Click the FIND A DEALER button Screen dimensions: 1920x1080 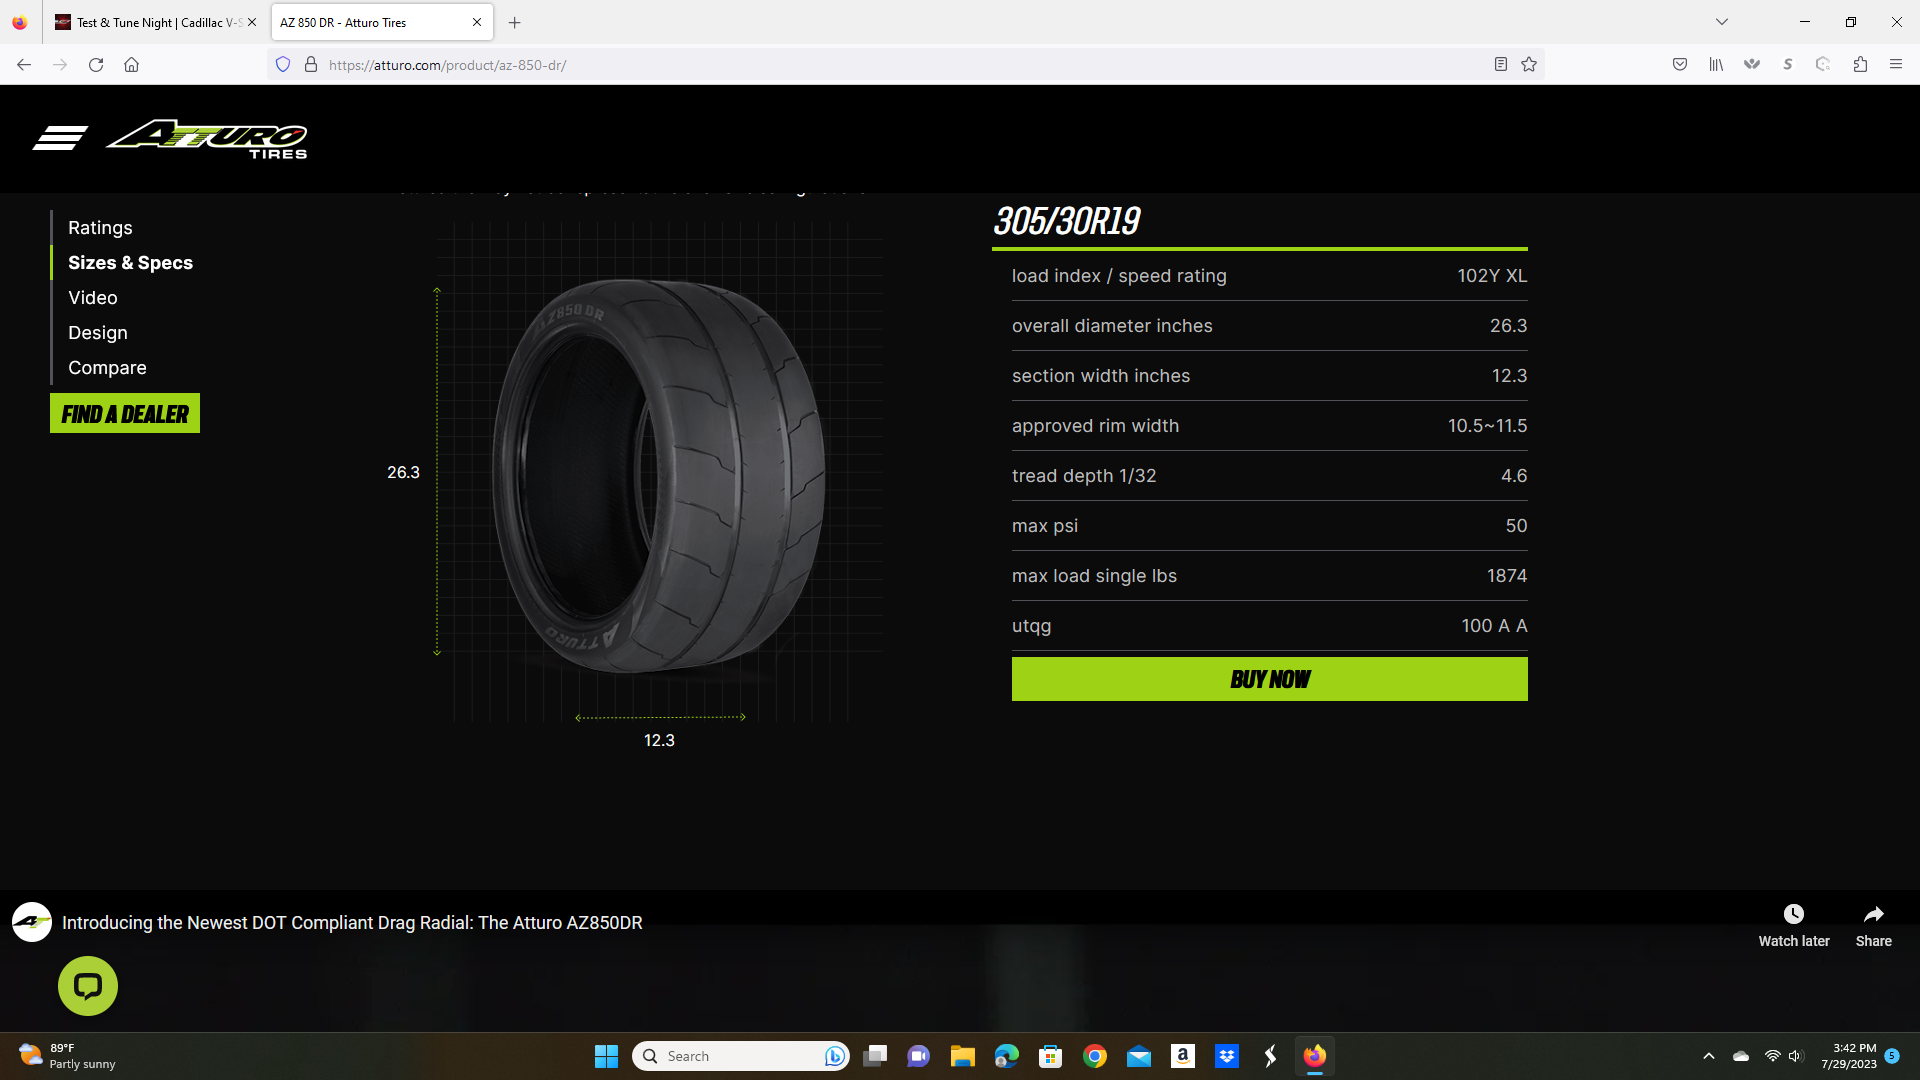pyautogui.click(x=125, y=414)
